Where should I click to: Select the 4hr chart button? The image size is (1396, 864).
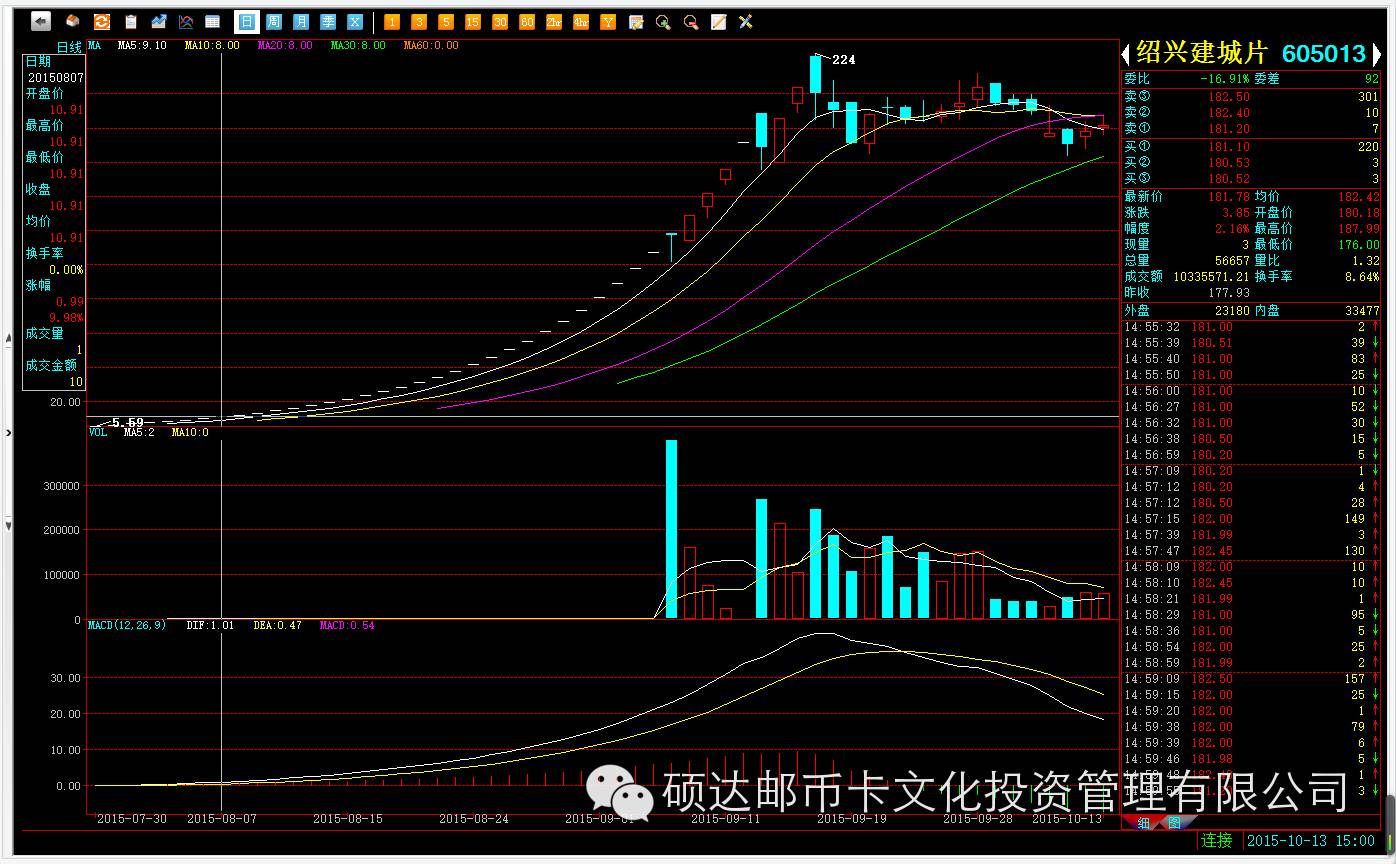(581, 21)
